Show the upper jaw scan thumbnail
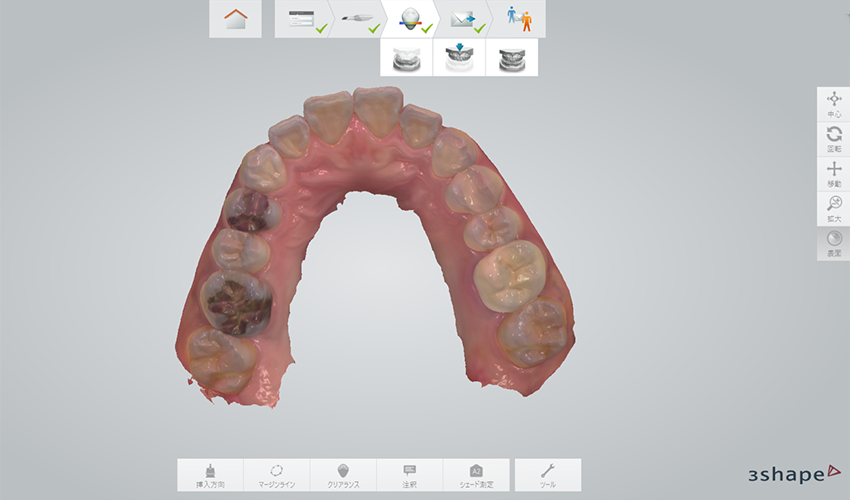This screenshot has width=850, height=500. [406, 57]
